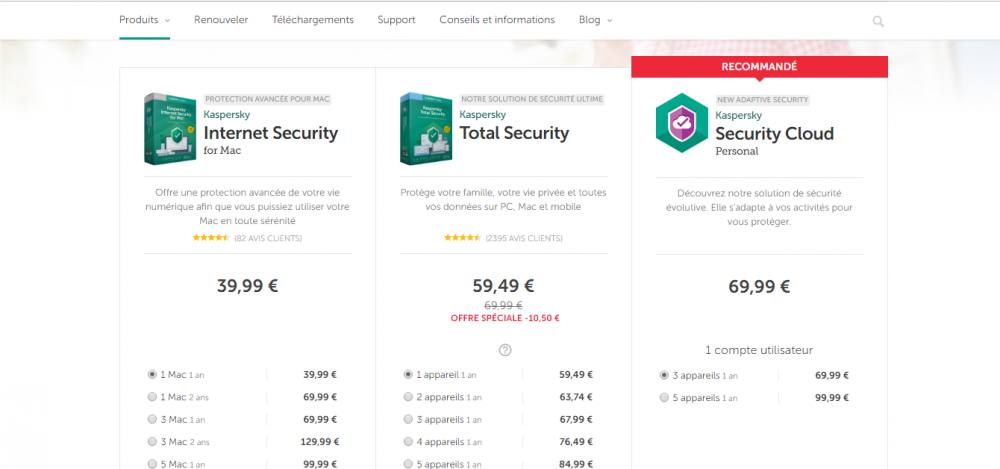Image resolution: width=1000 pixels, height=469 pixels.
Task: Select the 1 Mac 2 ans option
Action: point(152,397)
